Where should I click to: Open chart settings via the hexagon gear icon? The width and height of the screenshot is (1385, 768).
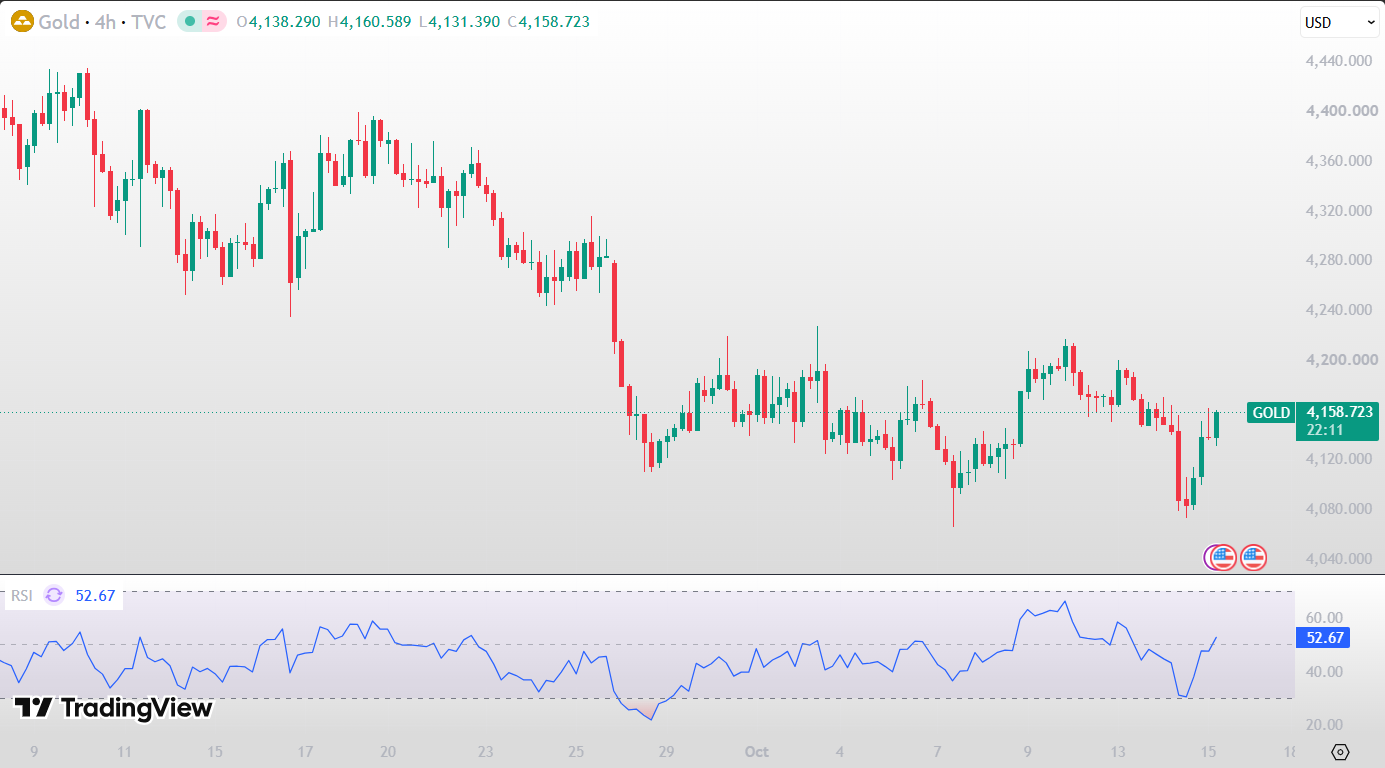coord(1341,752)
